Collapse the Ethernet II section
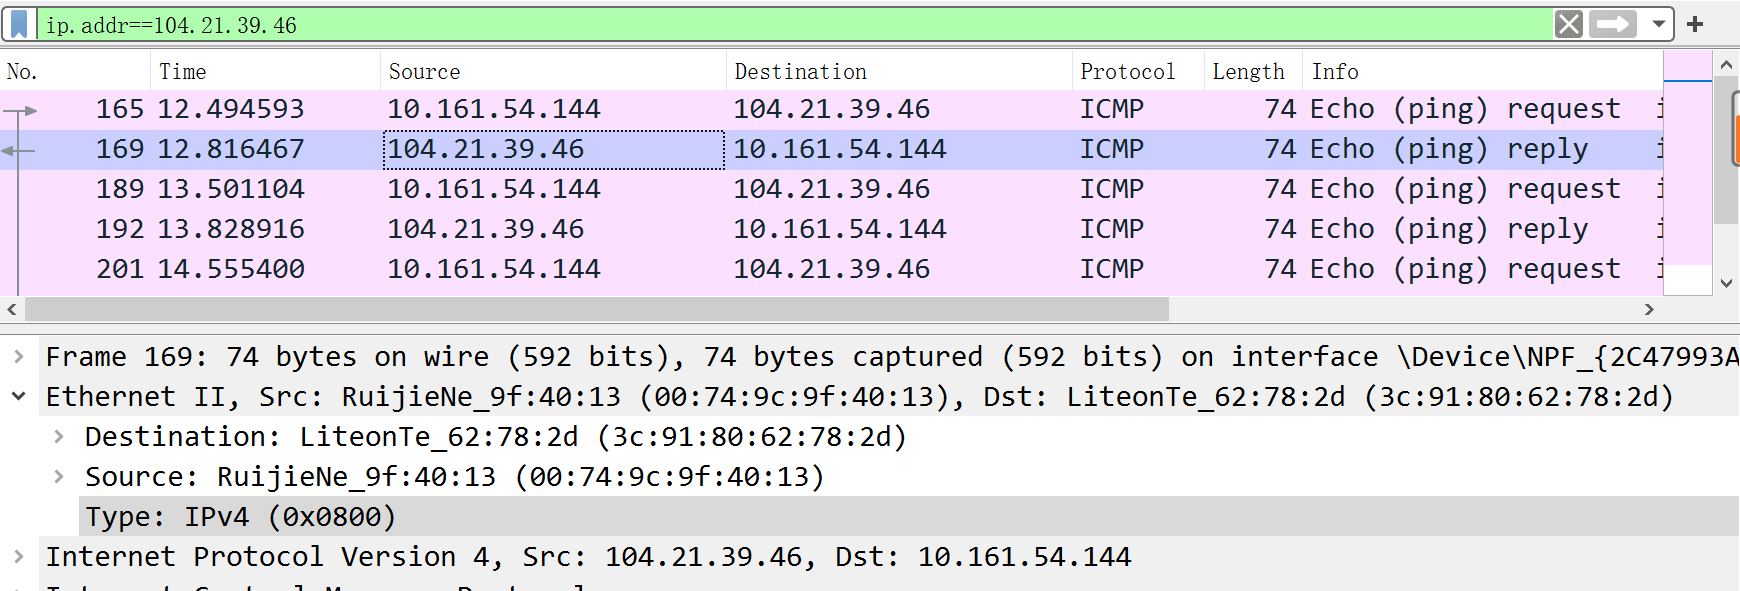 pyautogui.click(x=18, y=396)
